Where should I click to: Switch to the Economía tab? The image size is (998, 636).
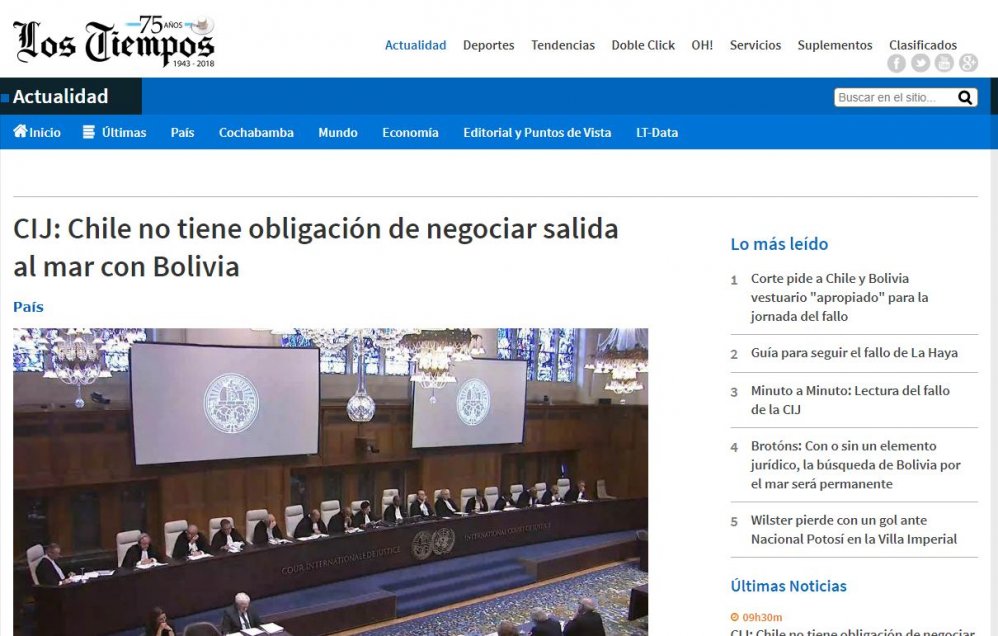pos(410,133)
